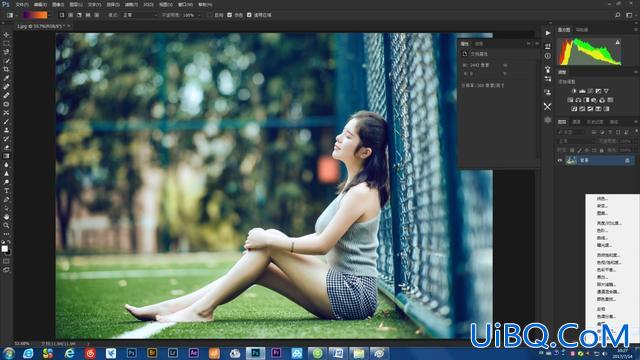Choose 纯色 (Solid Color) in popup menu
Image resolution: width=640 pixels, height=360 pixels.
(x=602, y=198)
